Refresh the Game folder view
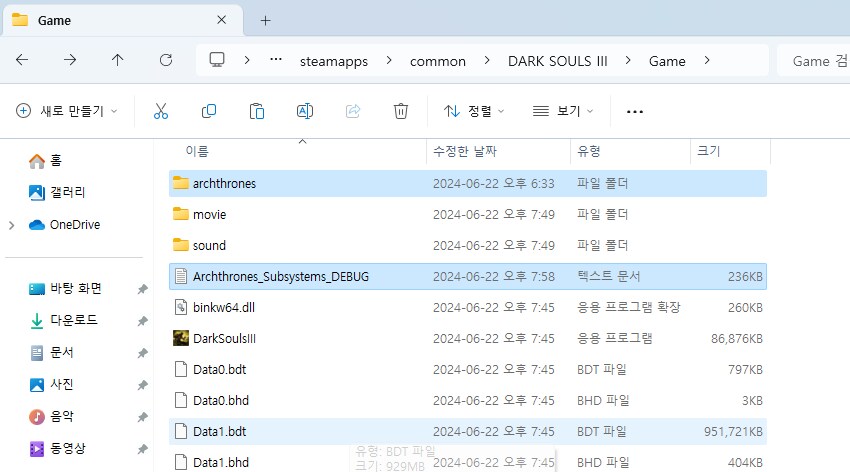Viewport: 850px width, 472px height. click(166, 60)
